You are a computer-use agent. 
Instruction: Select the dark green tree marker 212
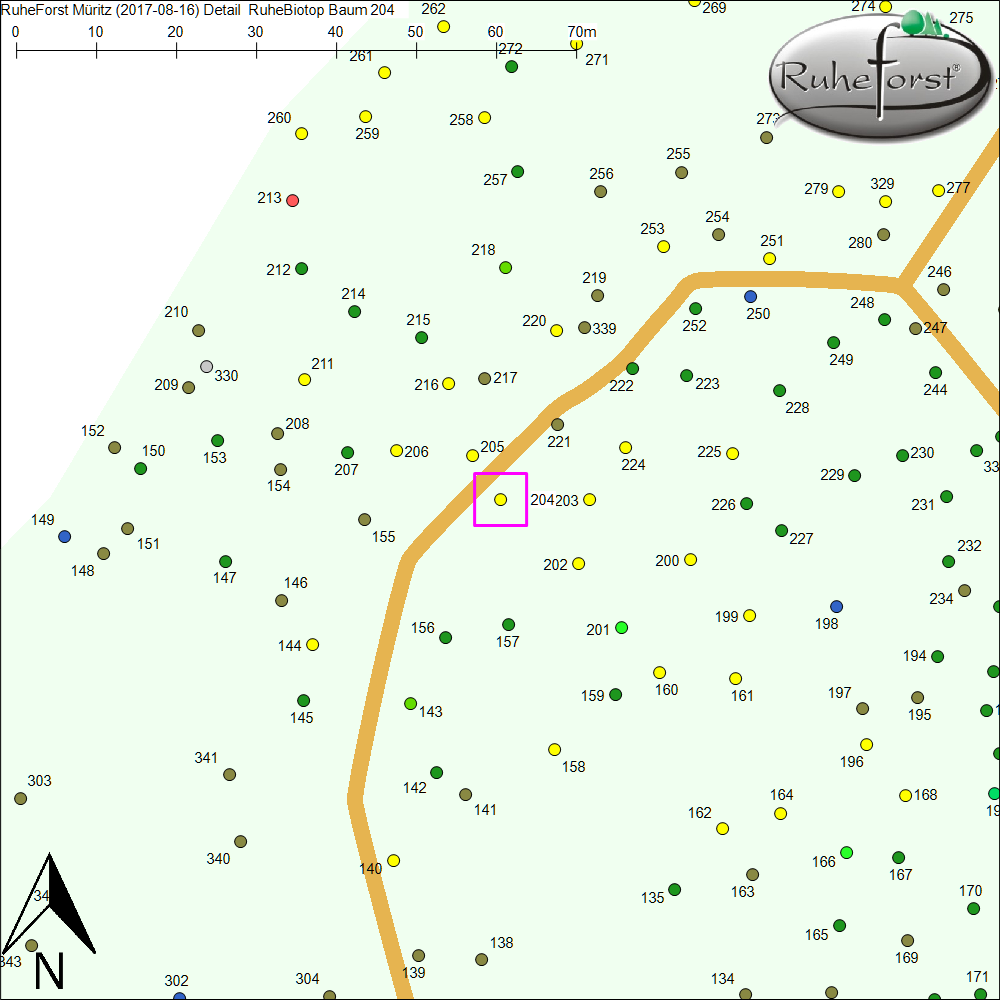pos(302,268)
